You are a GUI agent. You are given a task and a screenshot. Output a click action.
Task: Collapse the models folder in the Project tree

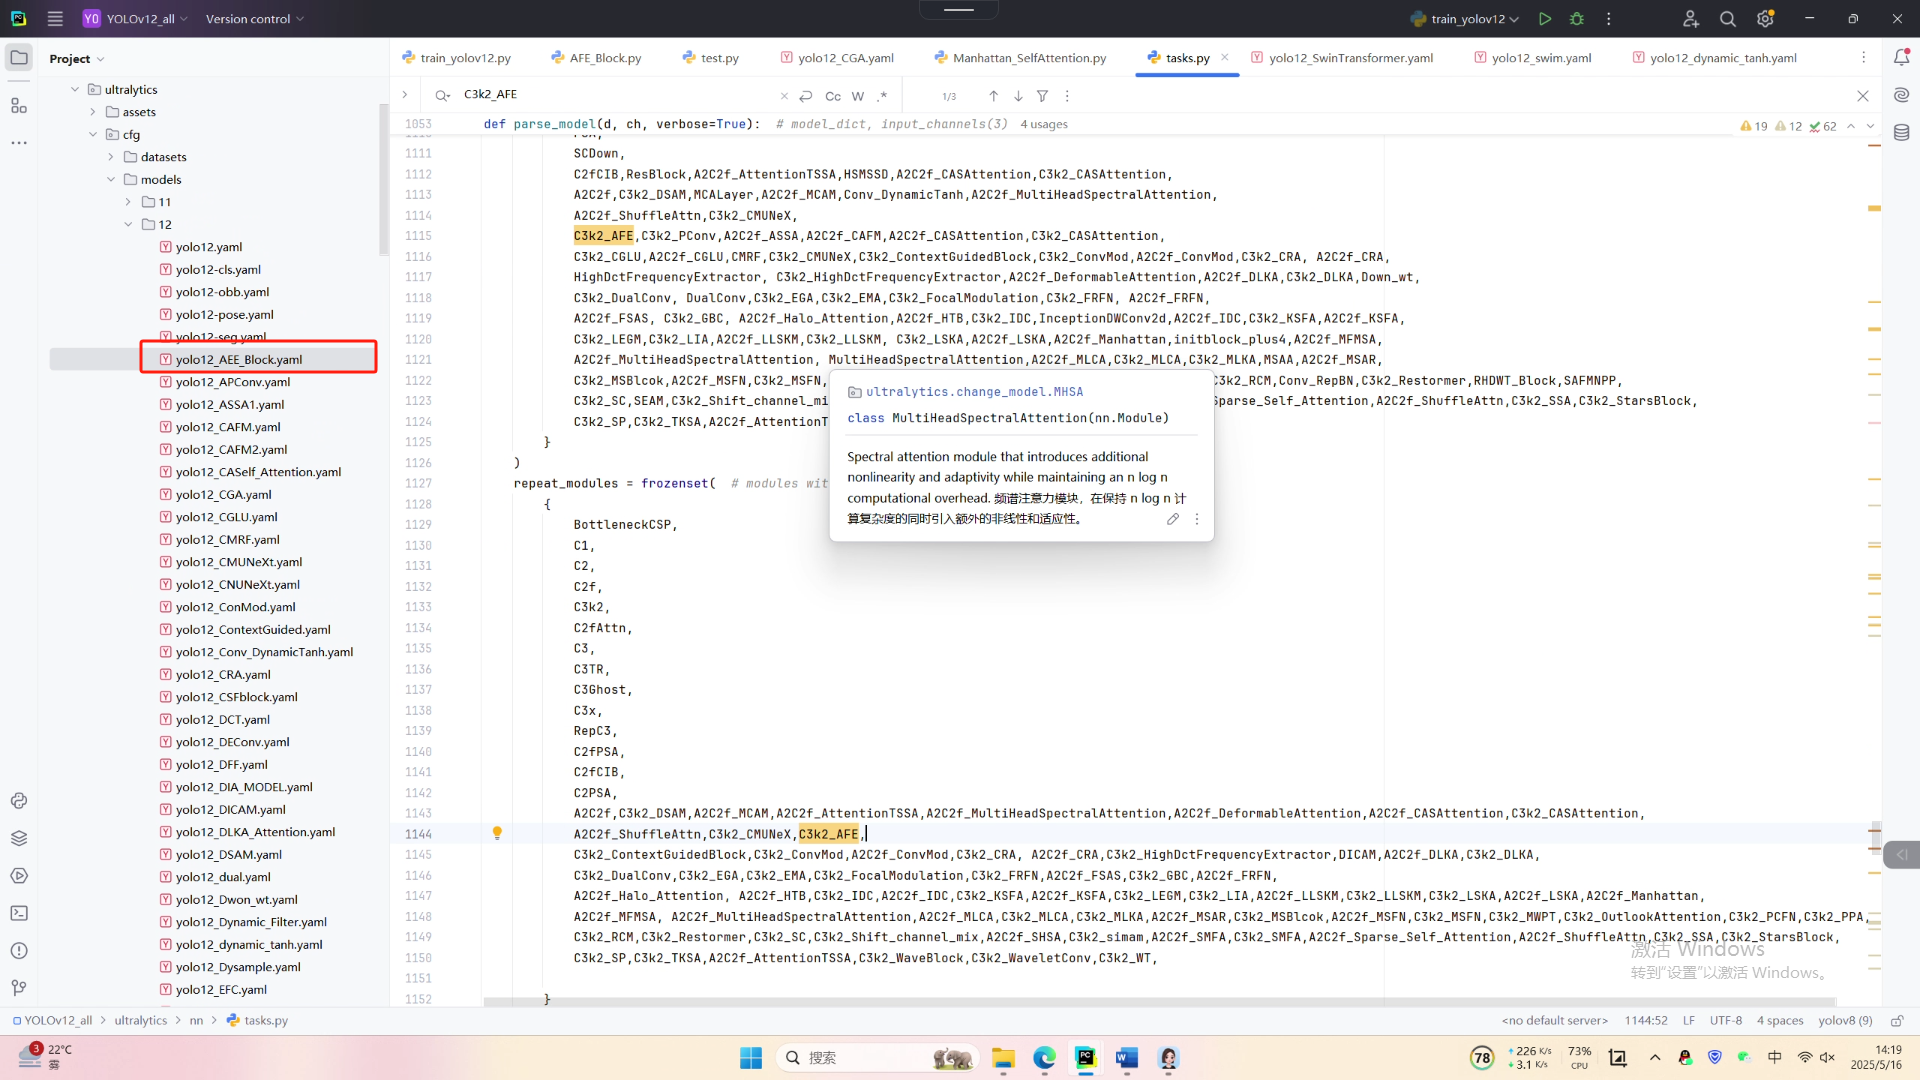[111, 180]
